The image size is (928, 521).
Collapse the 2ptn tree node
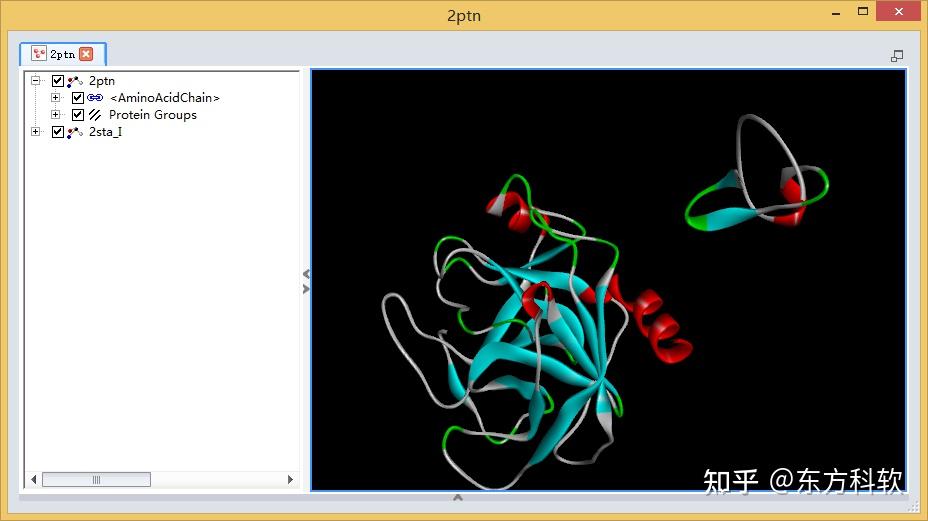click(36, 80)
